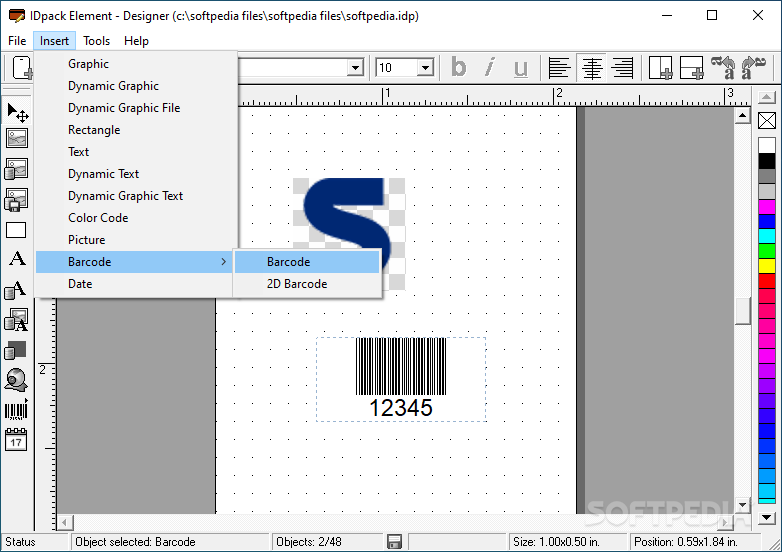Toggle underline text formatting
Image resolution: width=782 pixels, height=552 pixels.
coord(520,67)
